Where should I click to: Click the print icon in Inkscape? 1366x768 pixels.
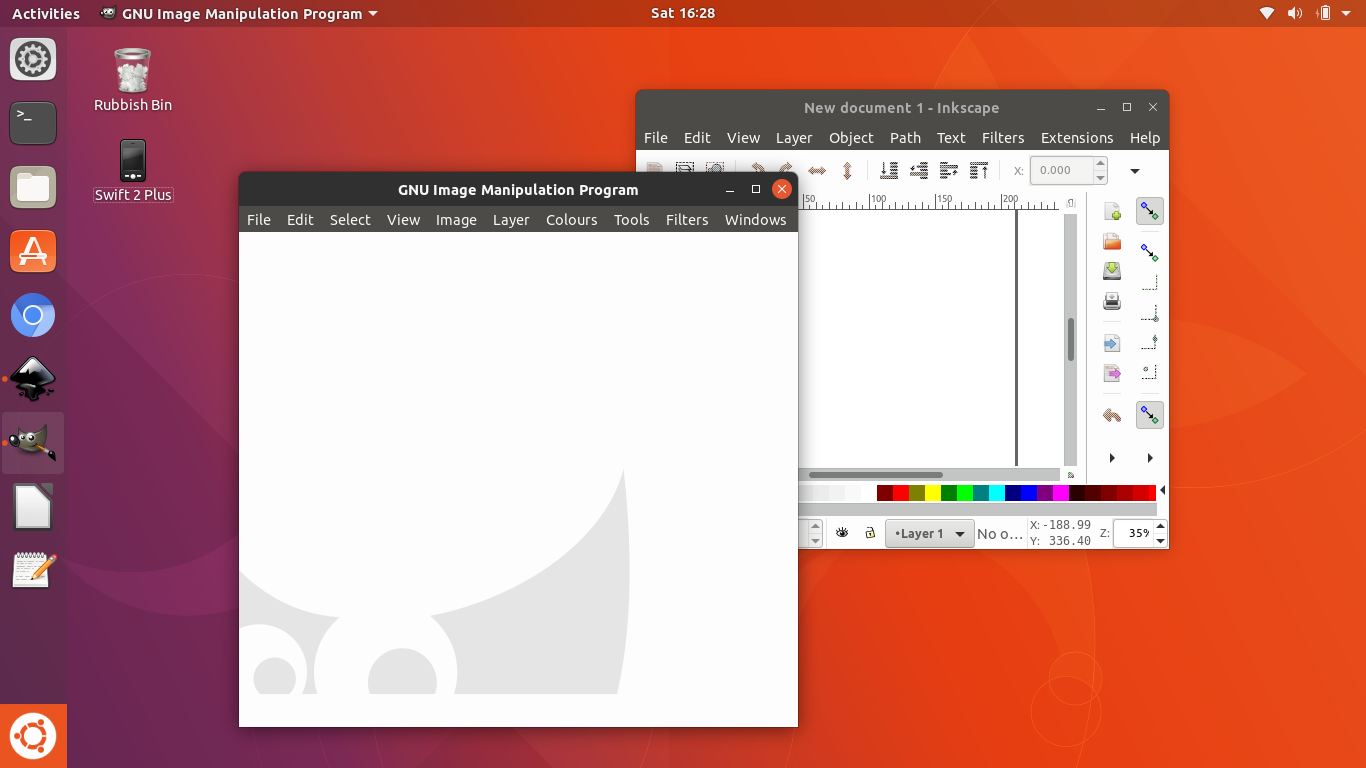coord(1112,301)
